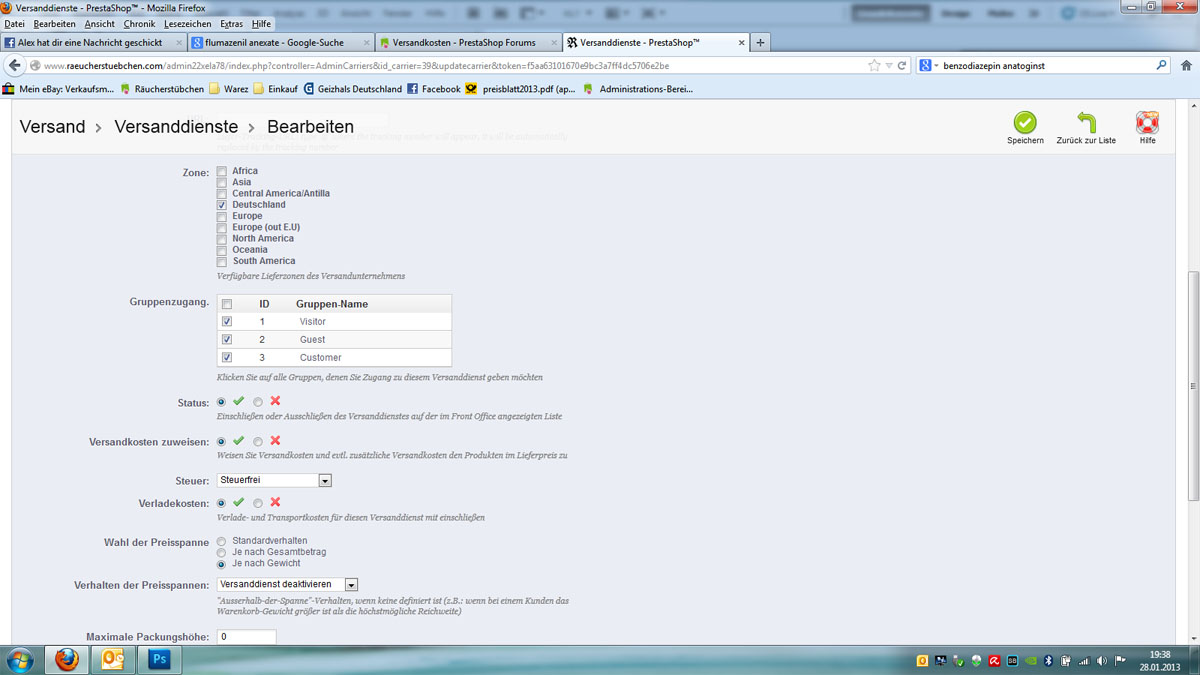Screen dimensions: 1200x675
Task: Open the Geizhals Deutschland bookmark
Action: click(x=352, y=89)
